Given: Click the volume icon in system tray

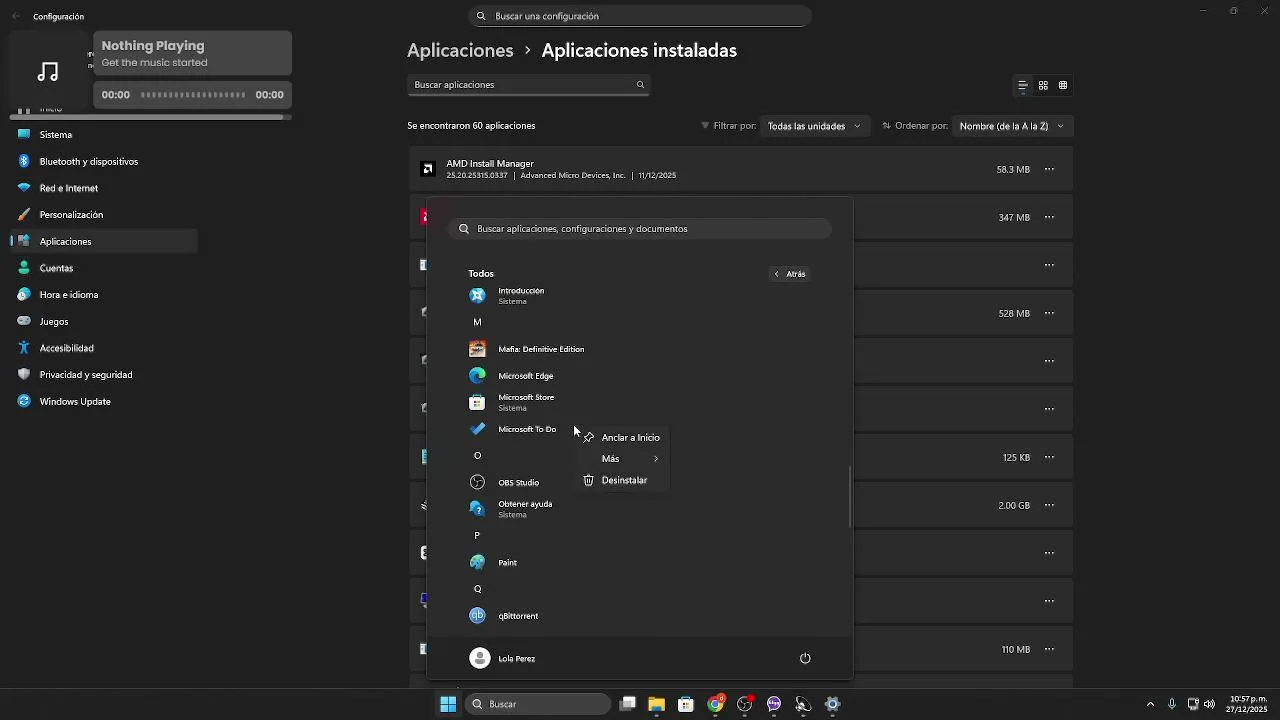Looking at the screenshot, I should pos(1210,704).
